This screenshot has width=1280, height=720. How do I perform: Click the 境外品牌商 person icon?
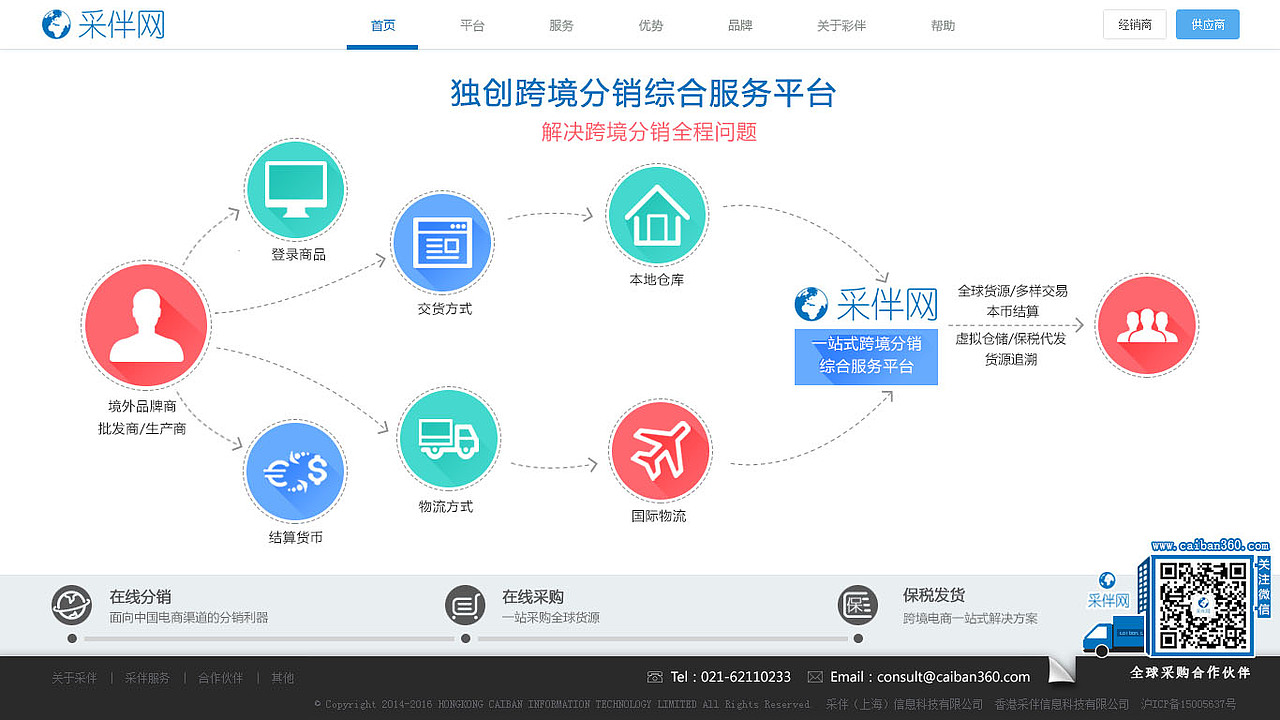[146, 324]
